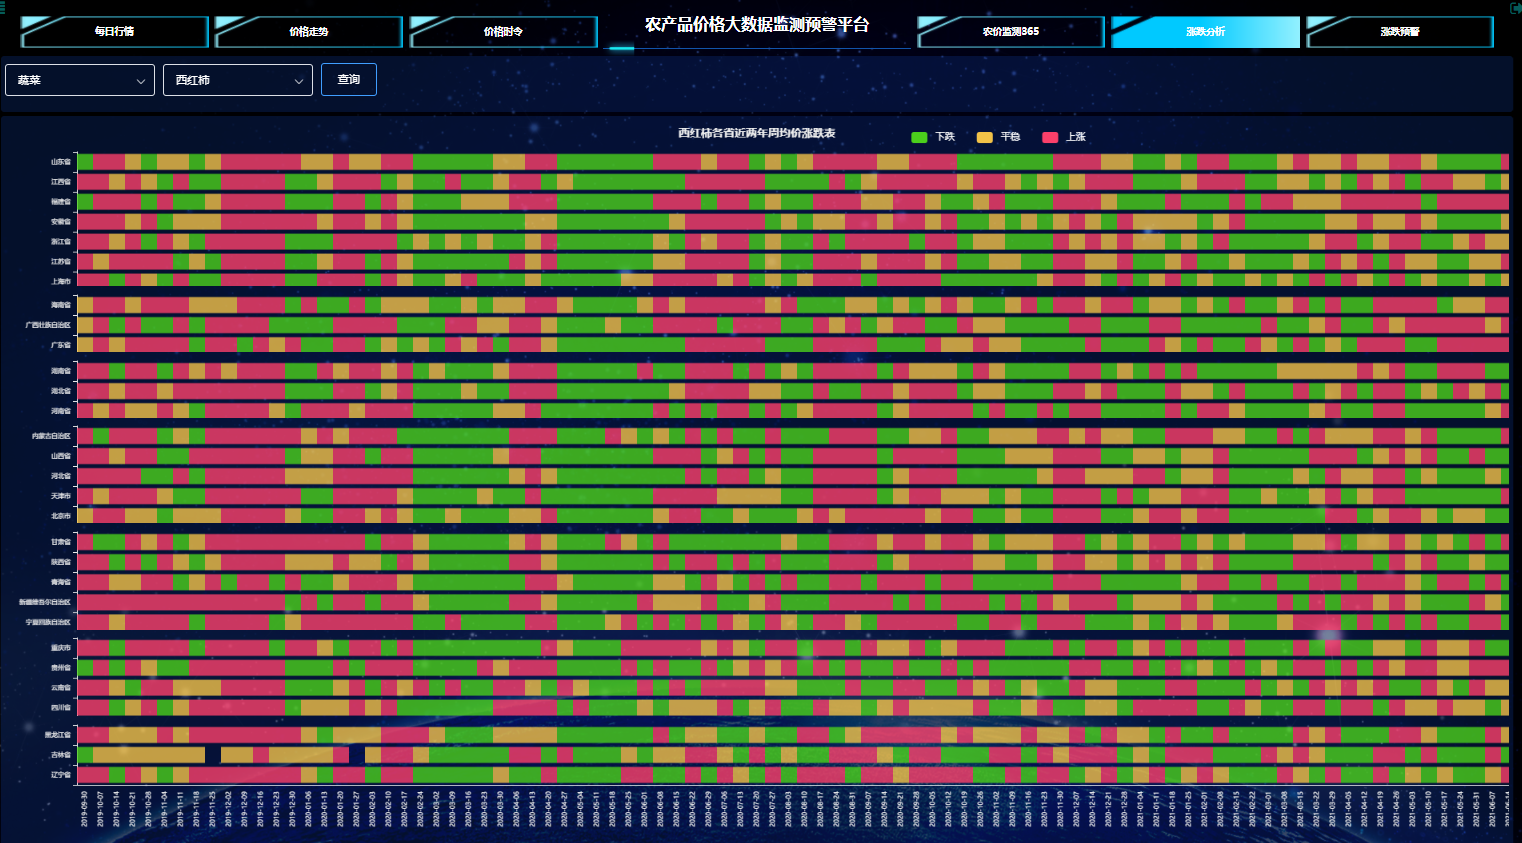Click the 新疆维吾尔自治区 row label

tap(45, 602)
